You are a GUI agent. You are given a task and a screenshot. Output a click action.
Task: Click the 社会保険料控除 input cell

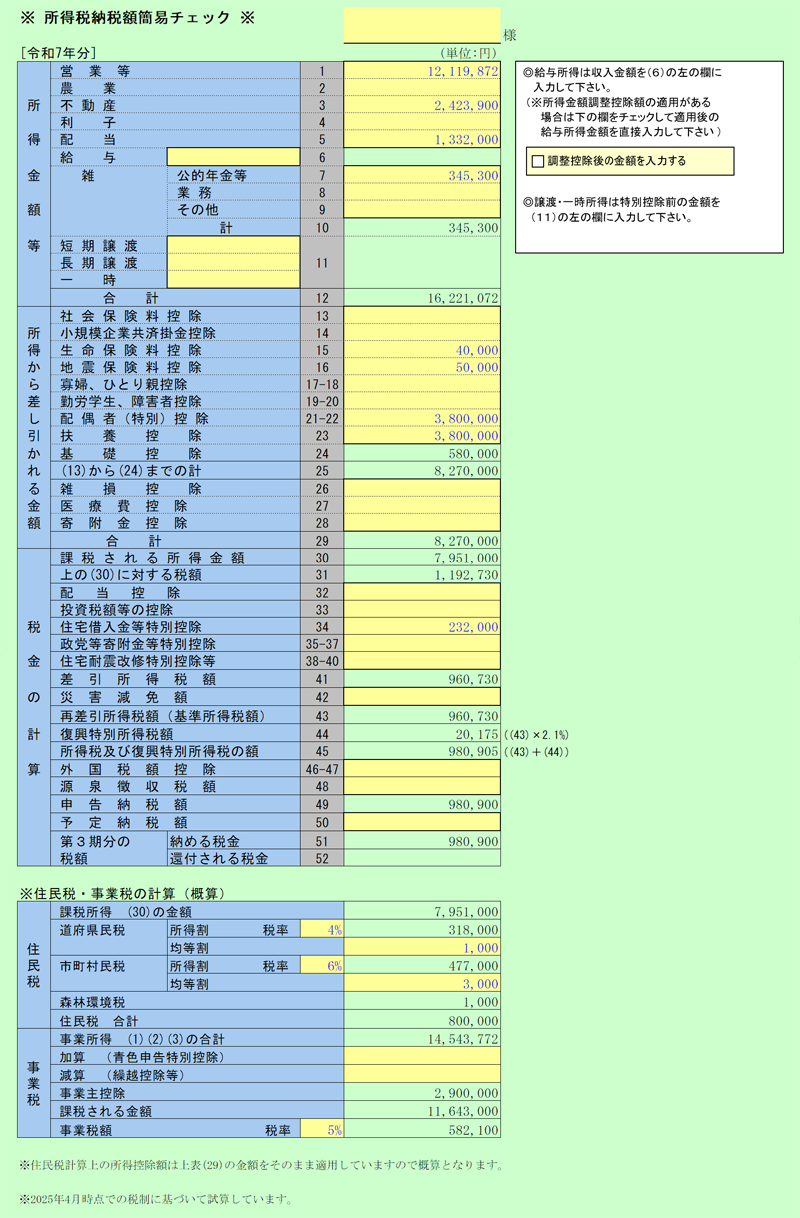point(422,315)
